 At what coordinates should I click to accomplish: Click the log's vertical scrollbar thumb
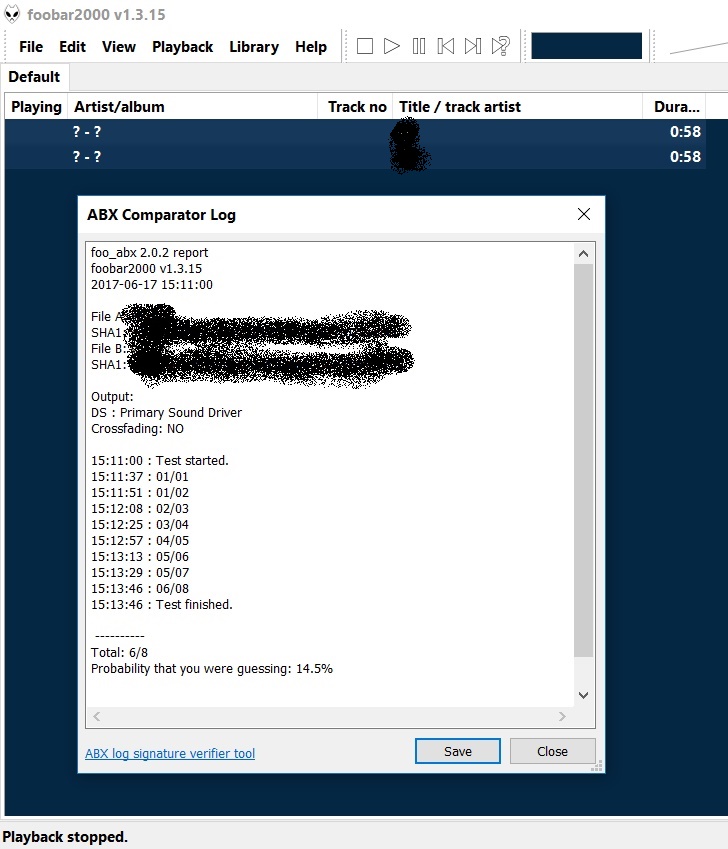[x=583, y=460]
